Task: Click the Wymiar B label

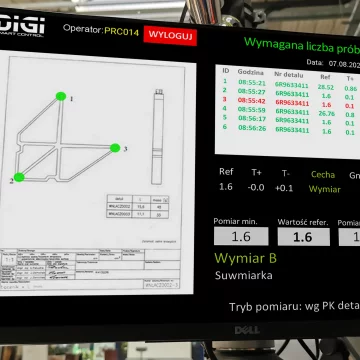Action: pyautogui.click(x=245, y=258)
